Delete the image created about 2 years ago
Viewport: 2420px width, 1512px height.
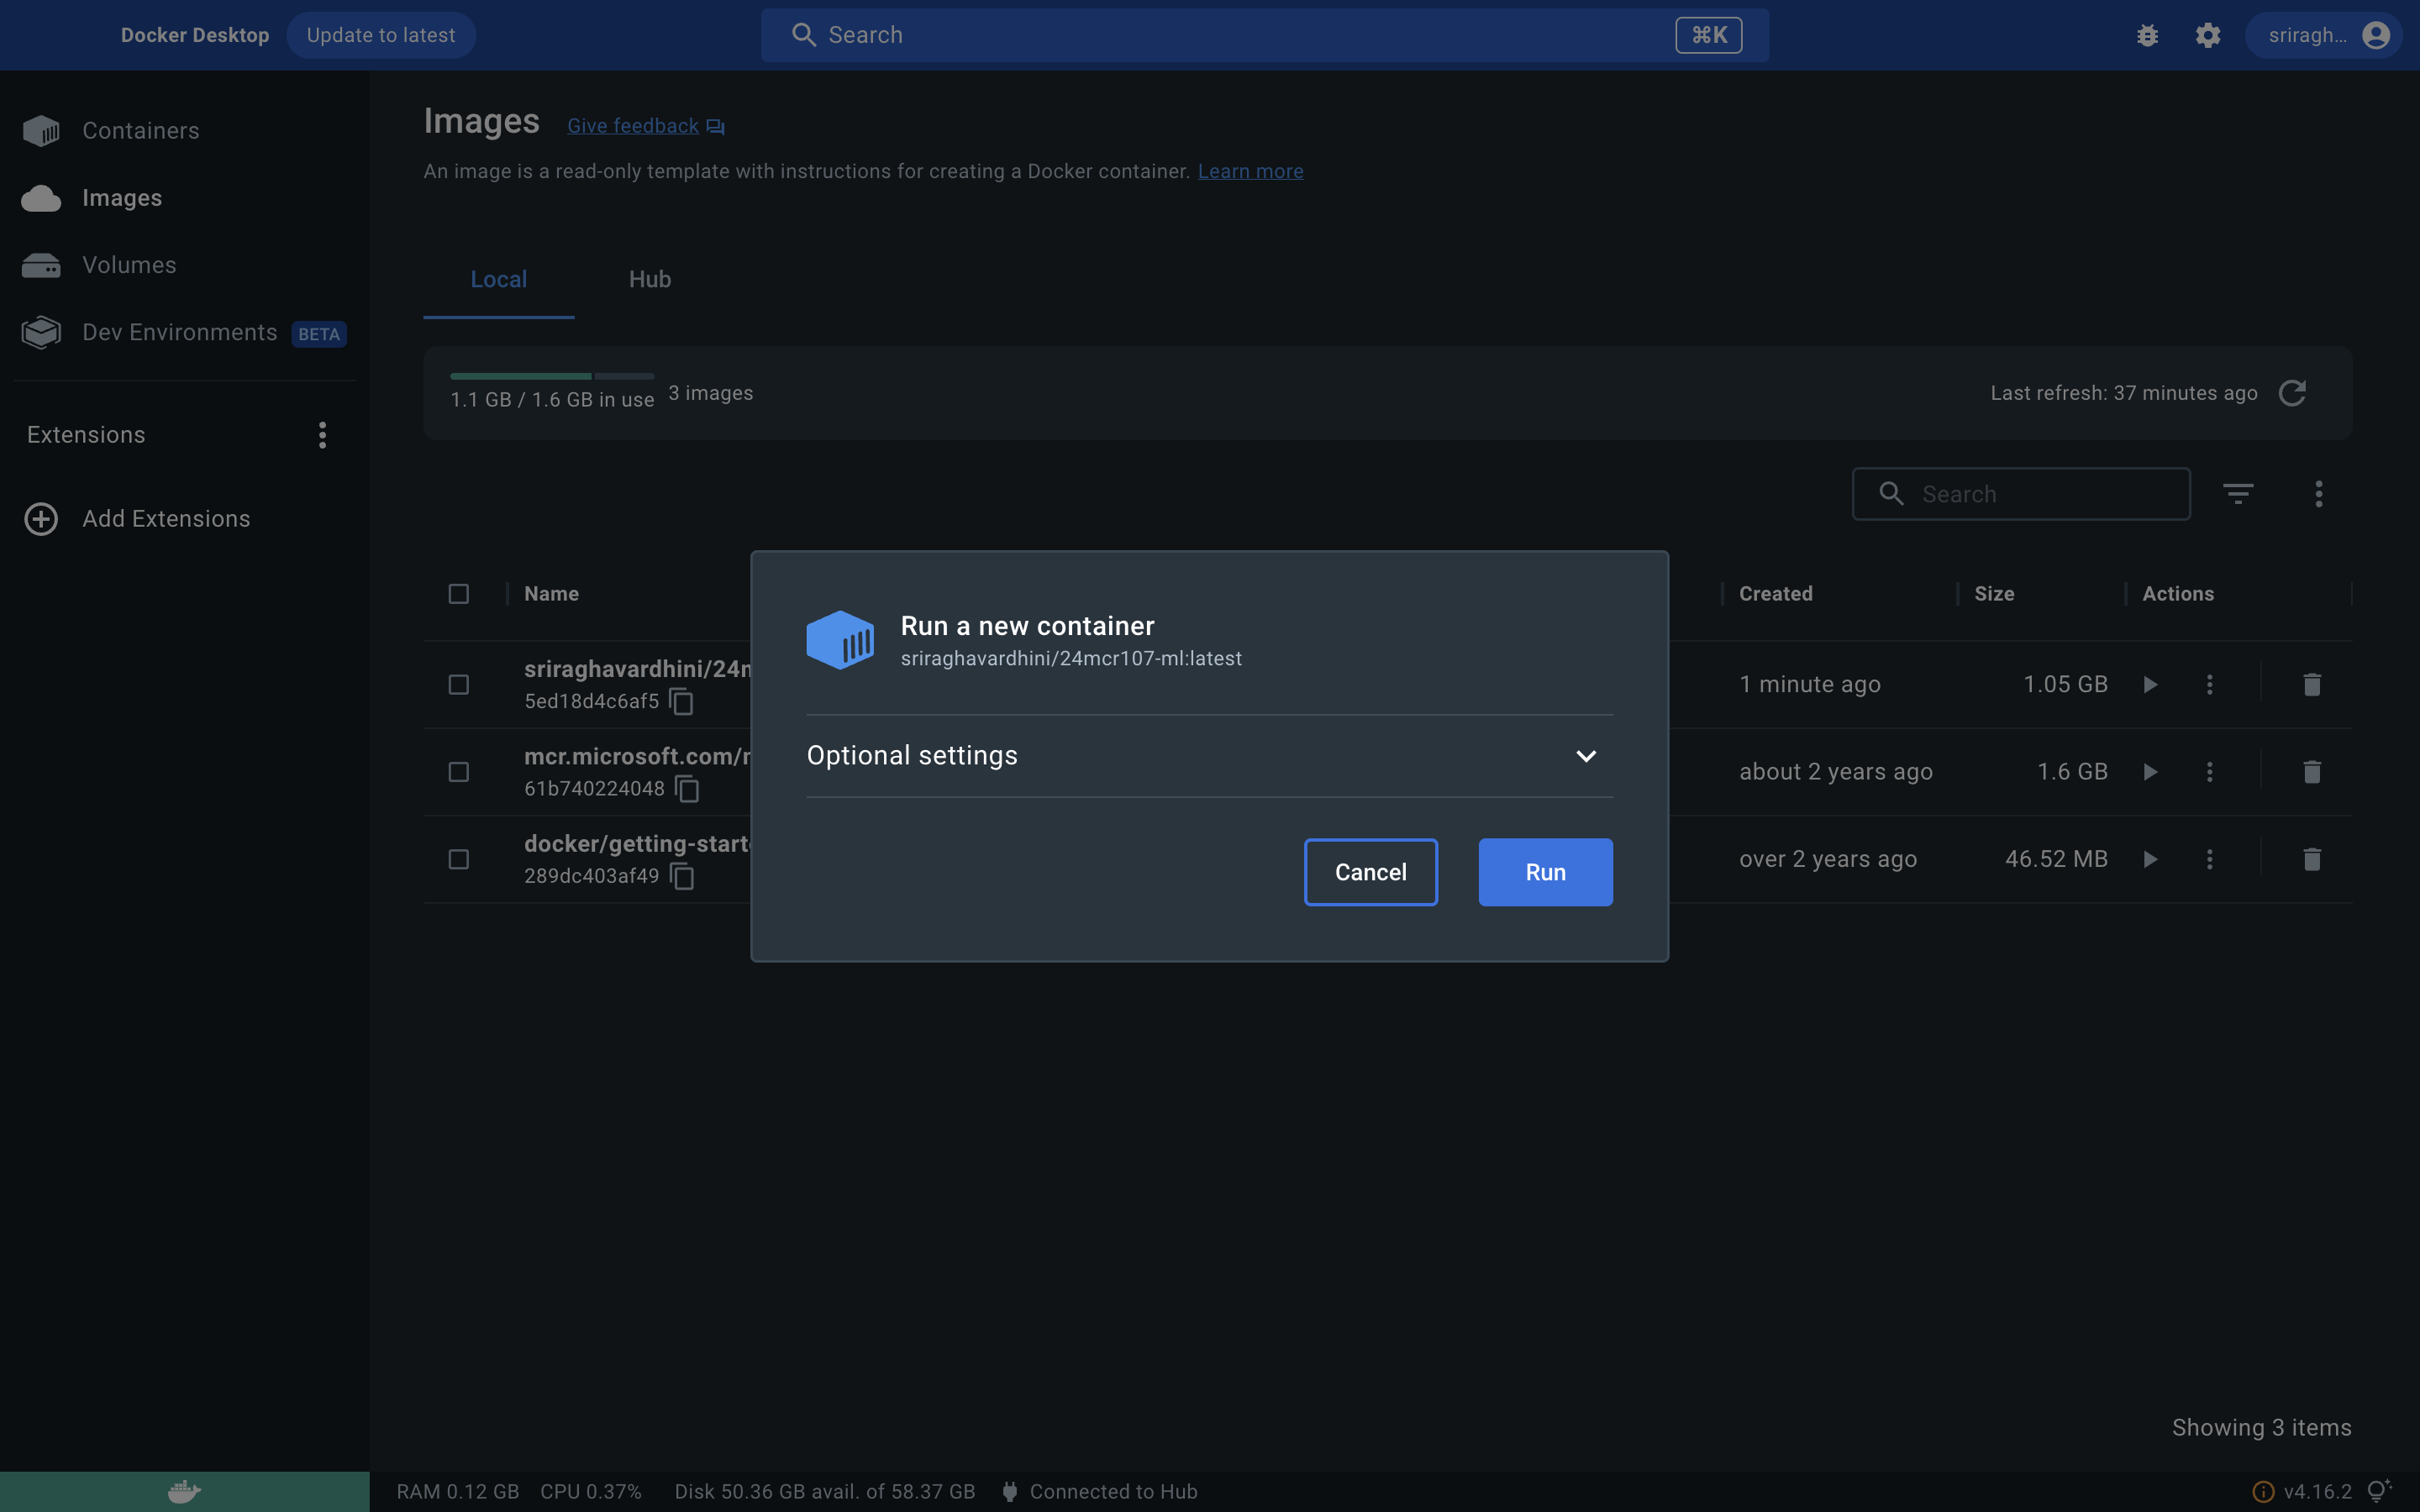(x=2311, y=772)
